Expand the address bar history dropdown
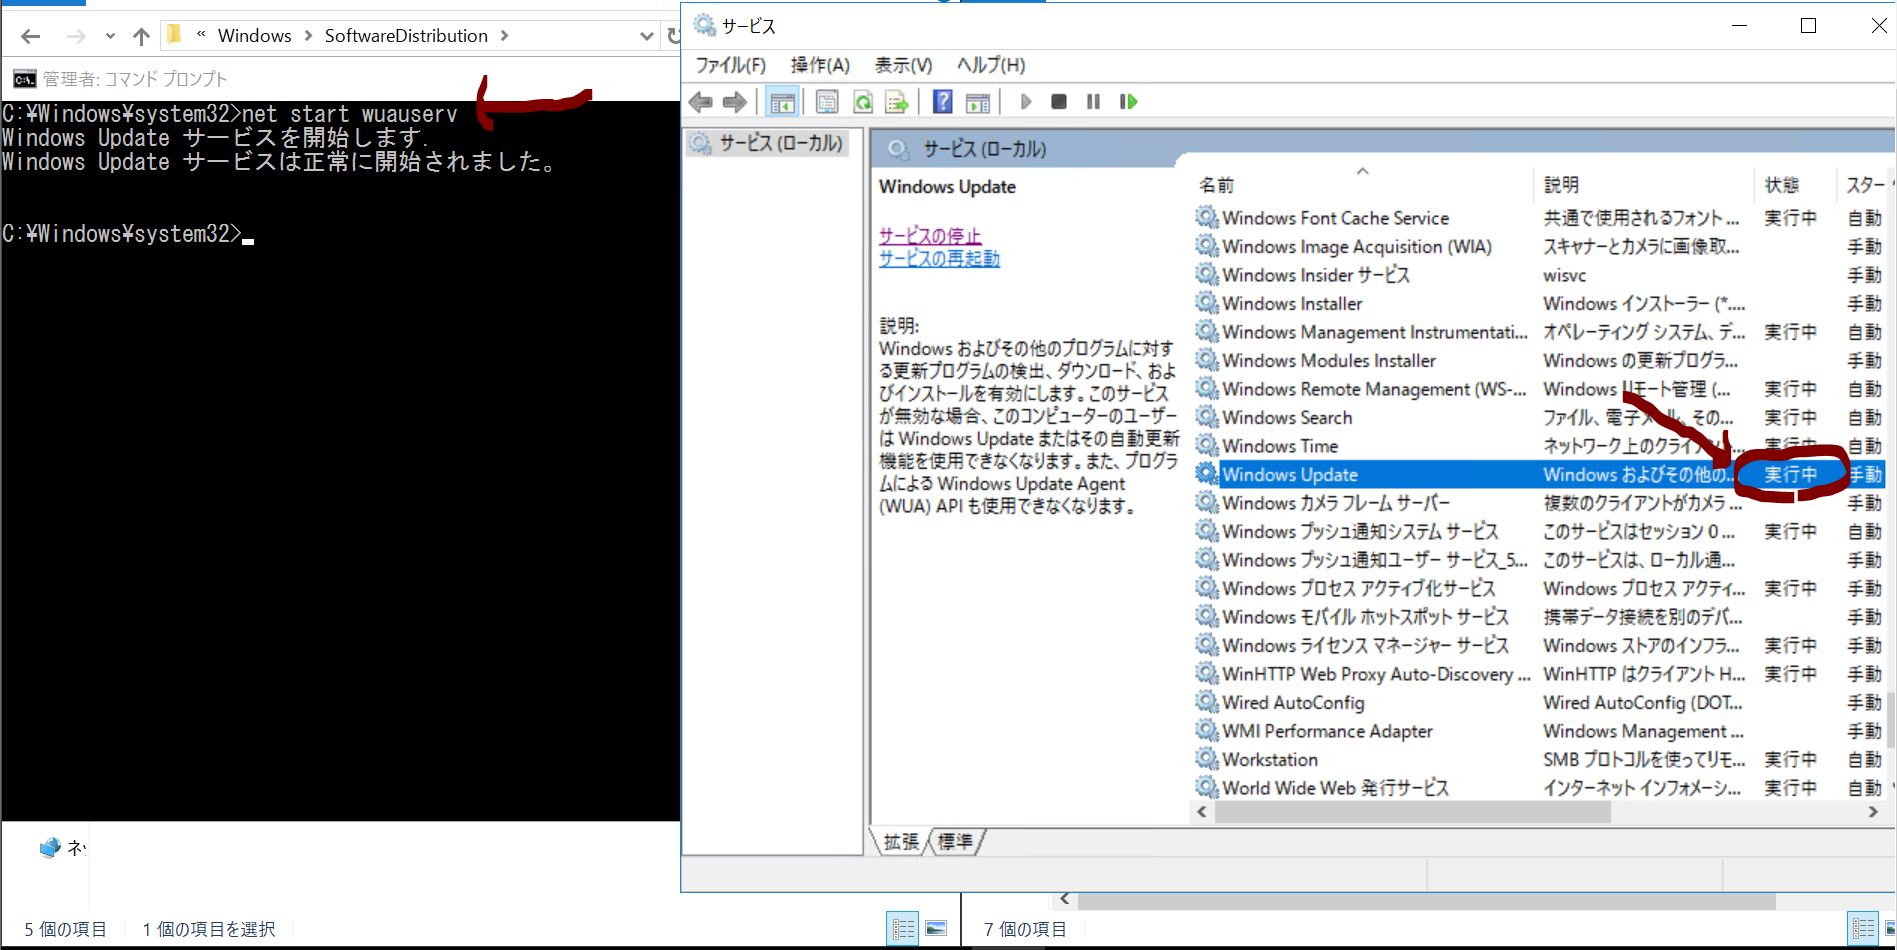 pyautogui.click(x=646, y=36)
